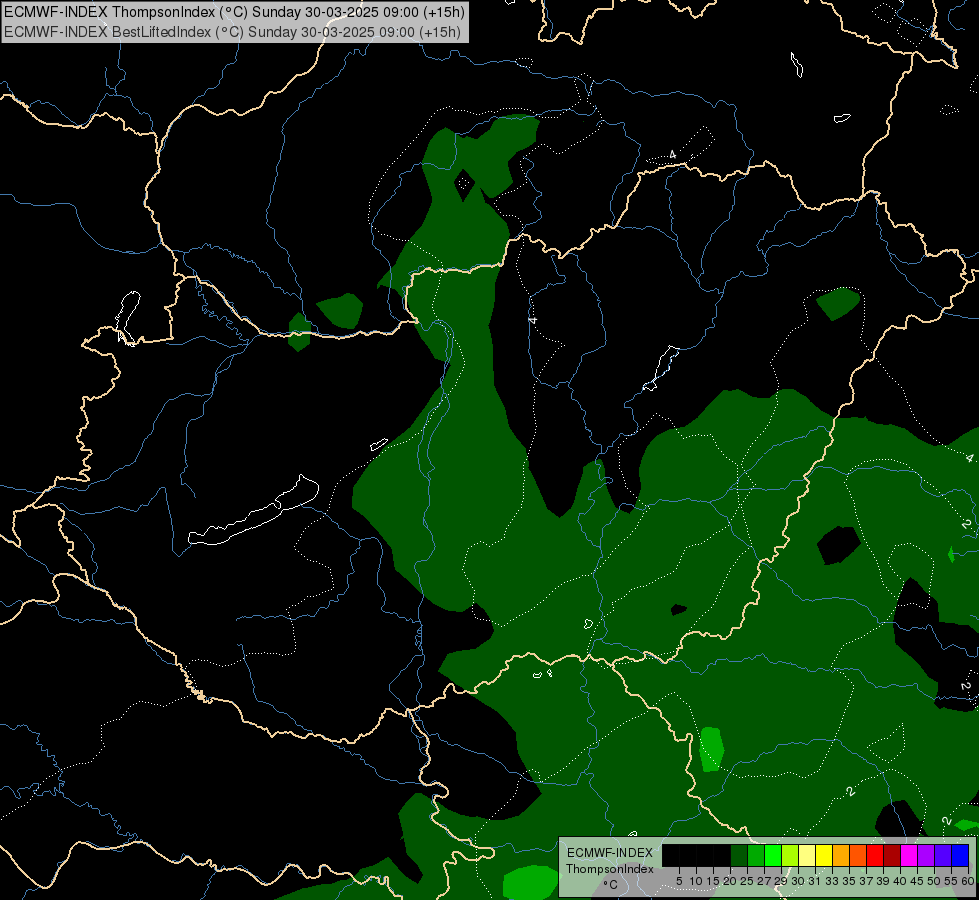Pick the bright red 37–39 legend swatch

tap(875, 855)
